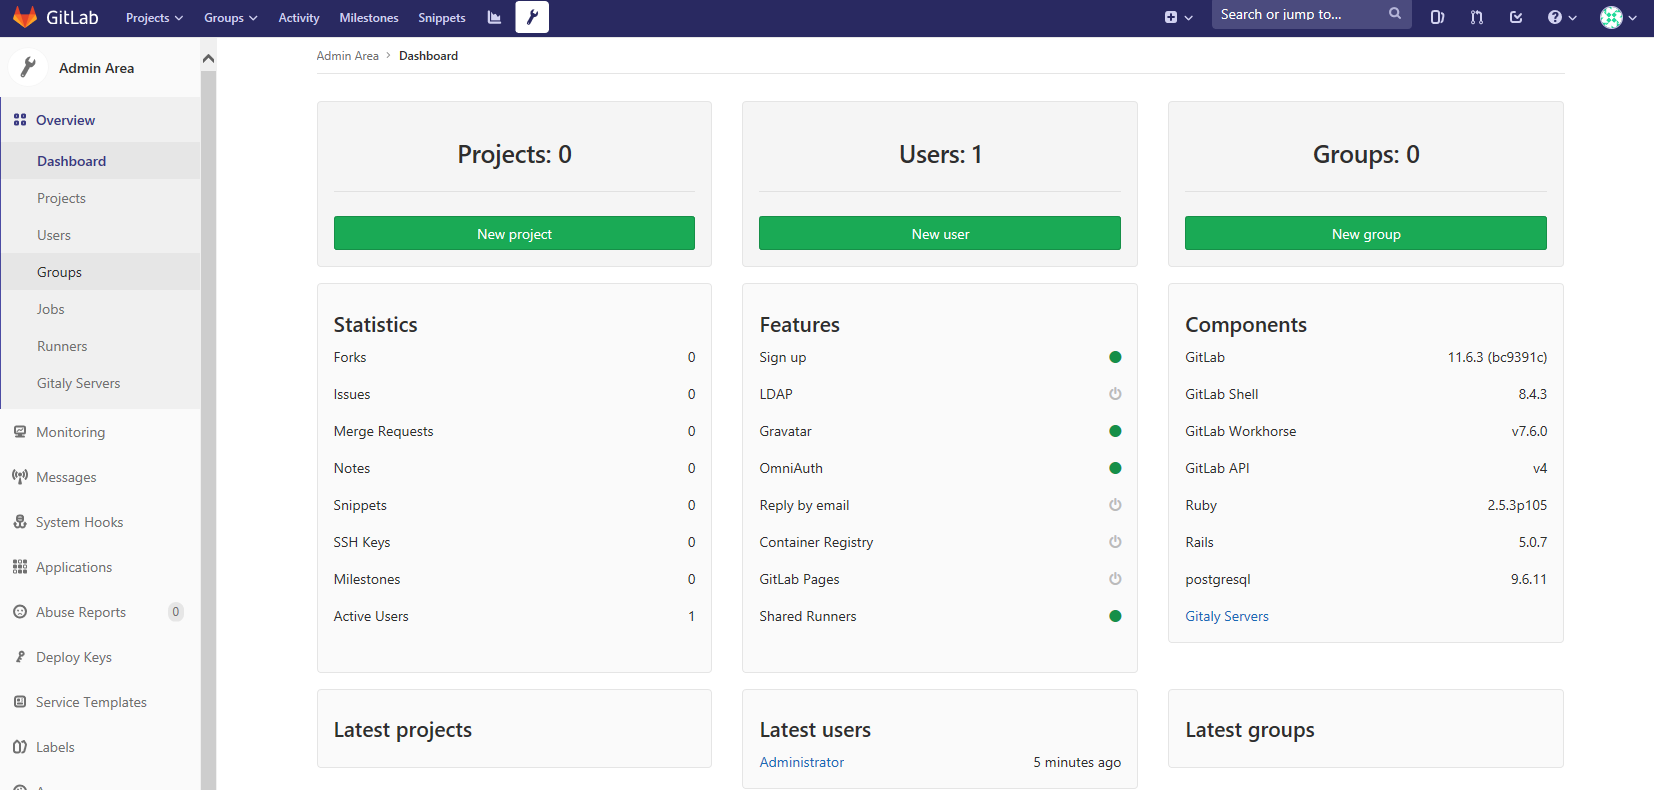Expand the Projects dropdown in navbar

[154, 18]
